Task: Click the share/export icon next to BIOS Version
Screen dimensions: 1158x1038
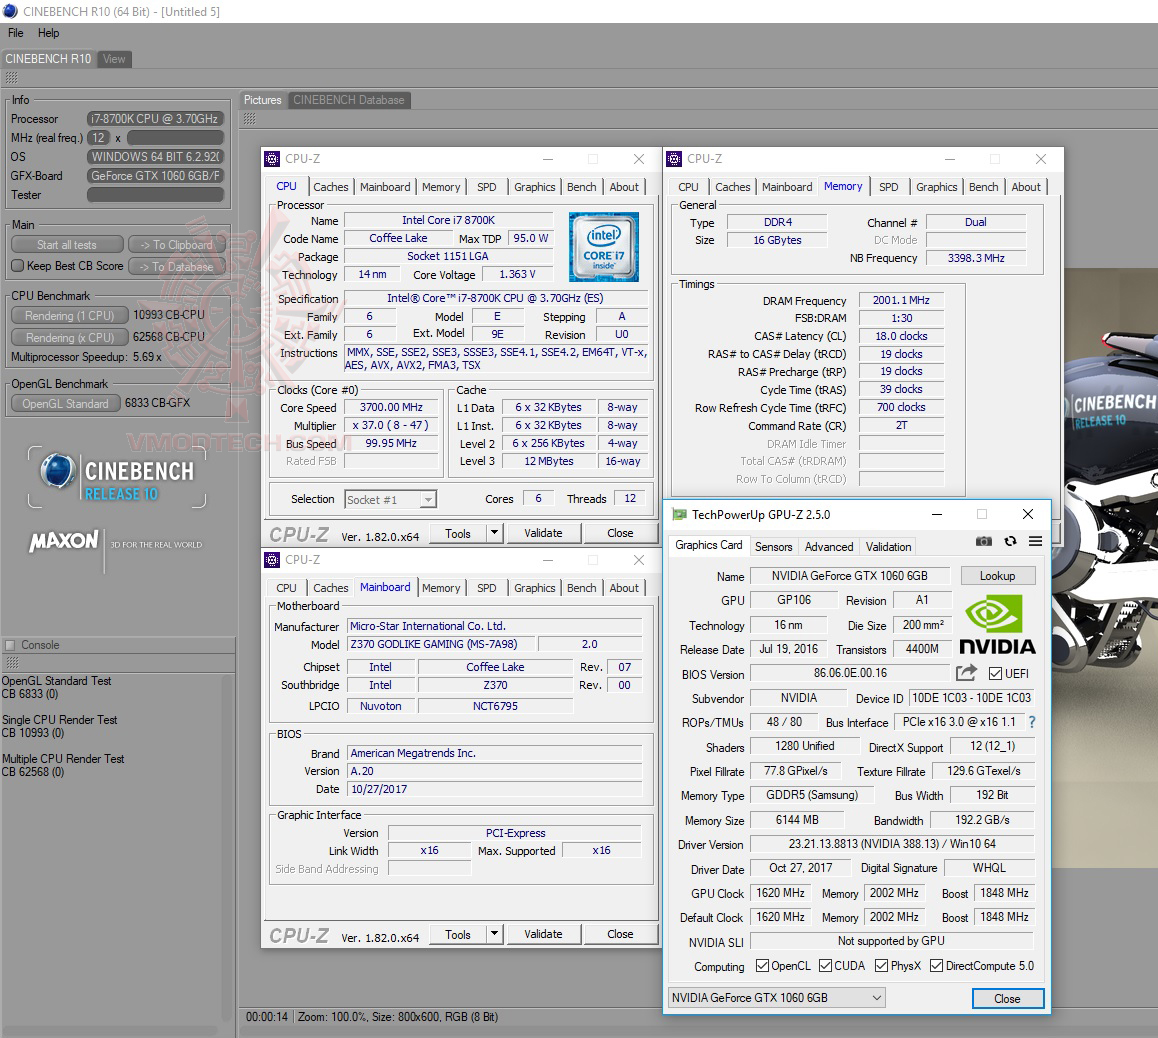Action: click(965, 673)
